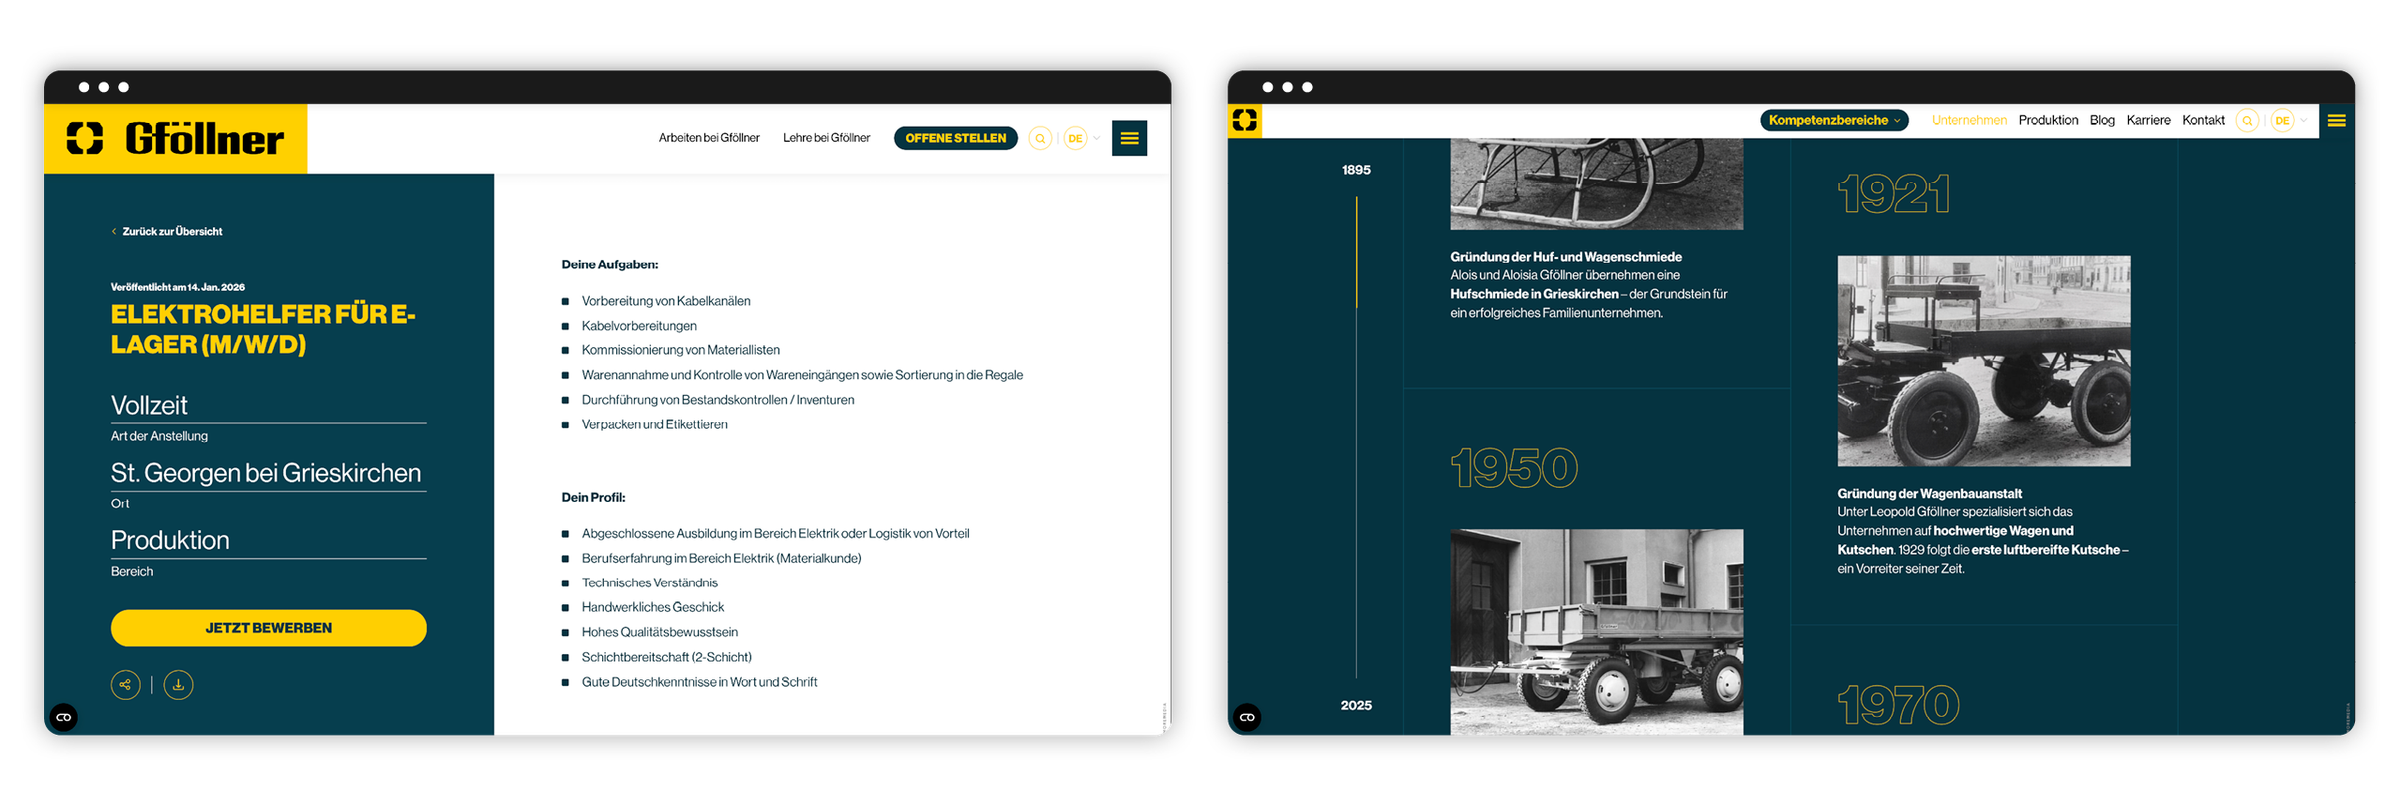Click the Vollzeit employment type
The image size is (2400, 806).
point(149,405)
